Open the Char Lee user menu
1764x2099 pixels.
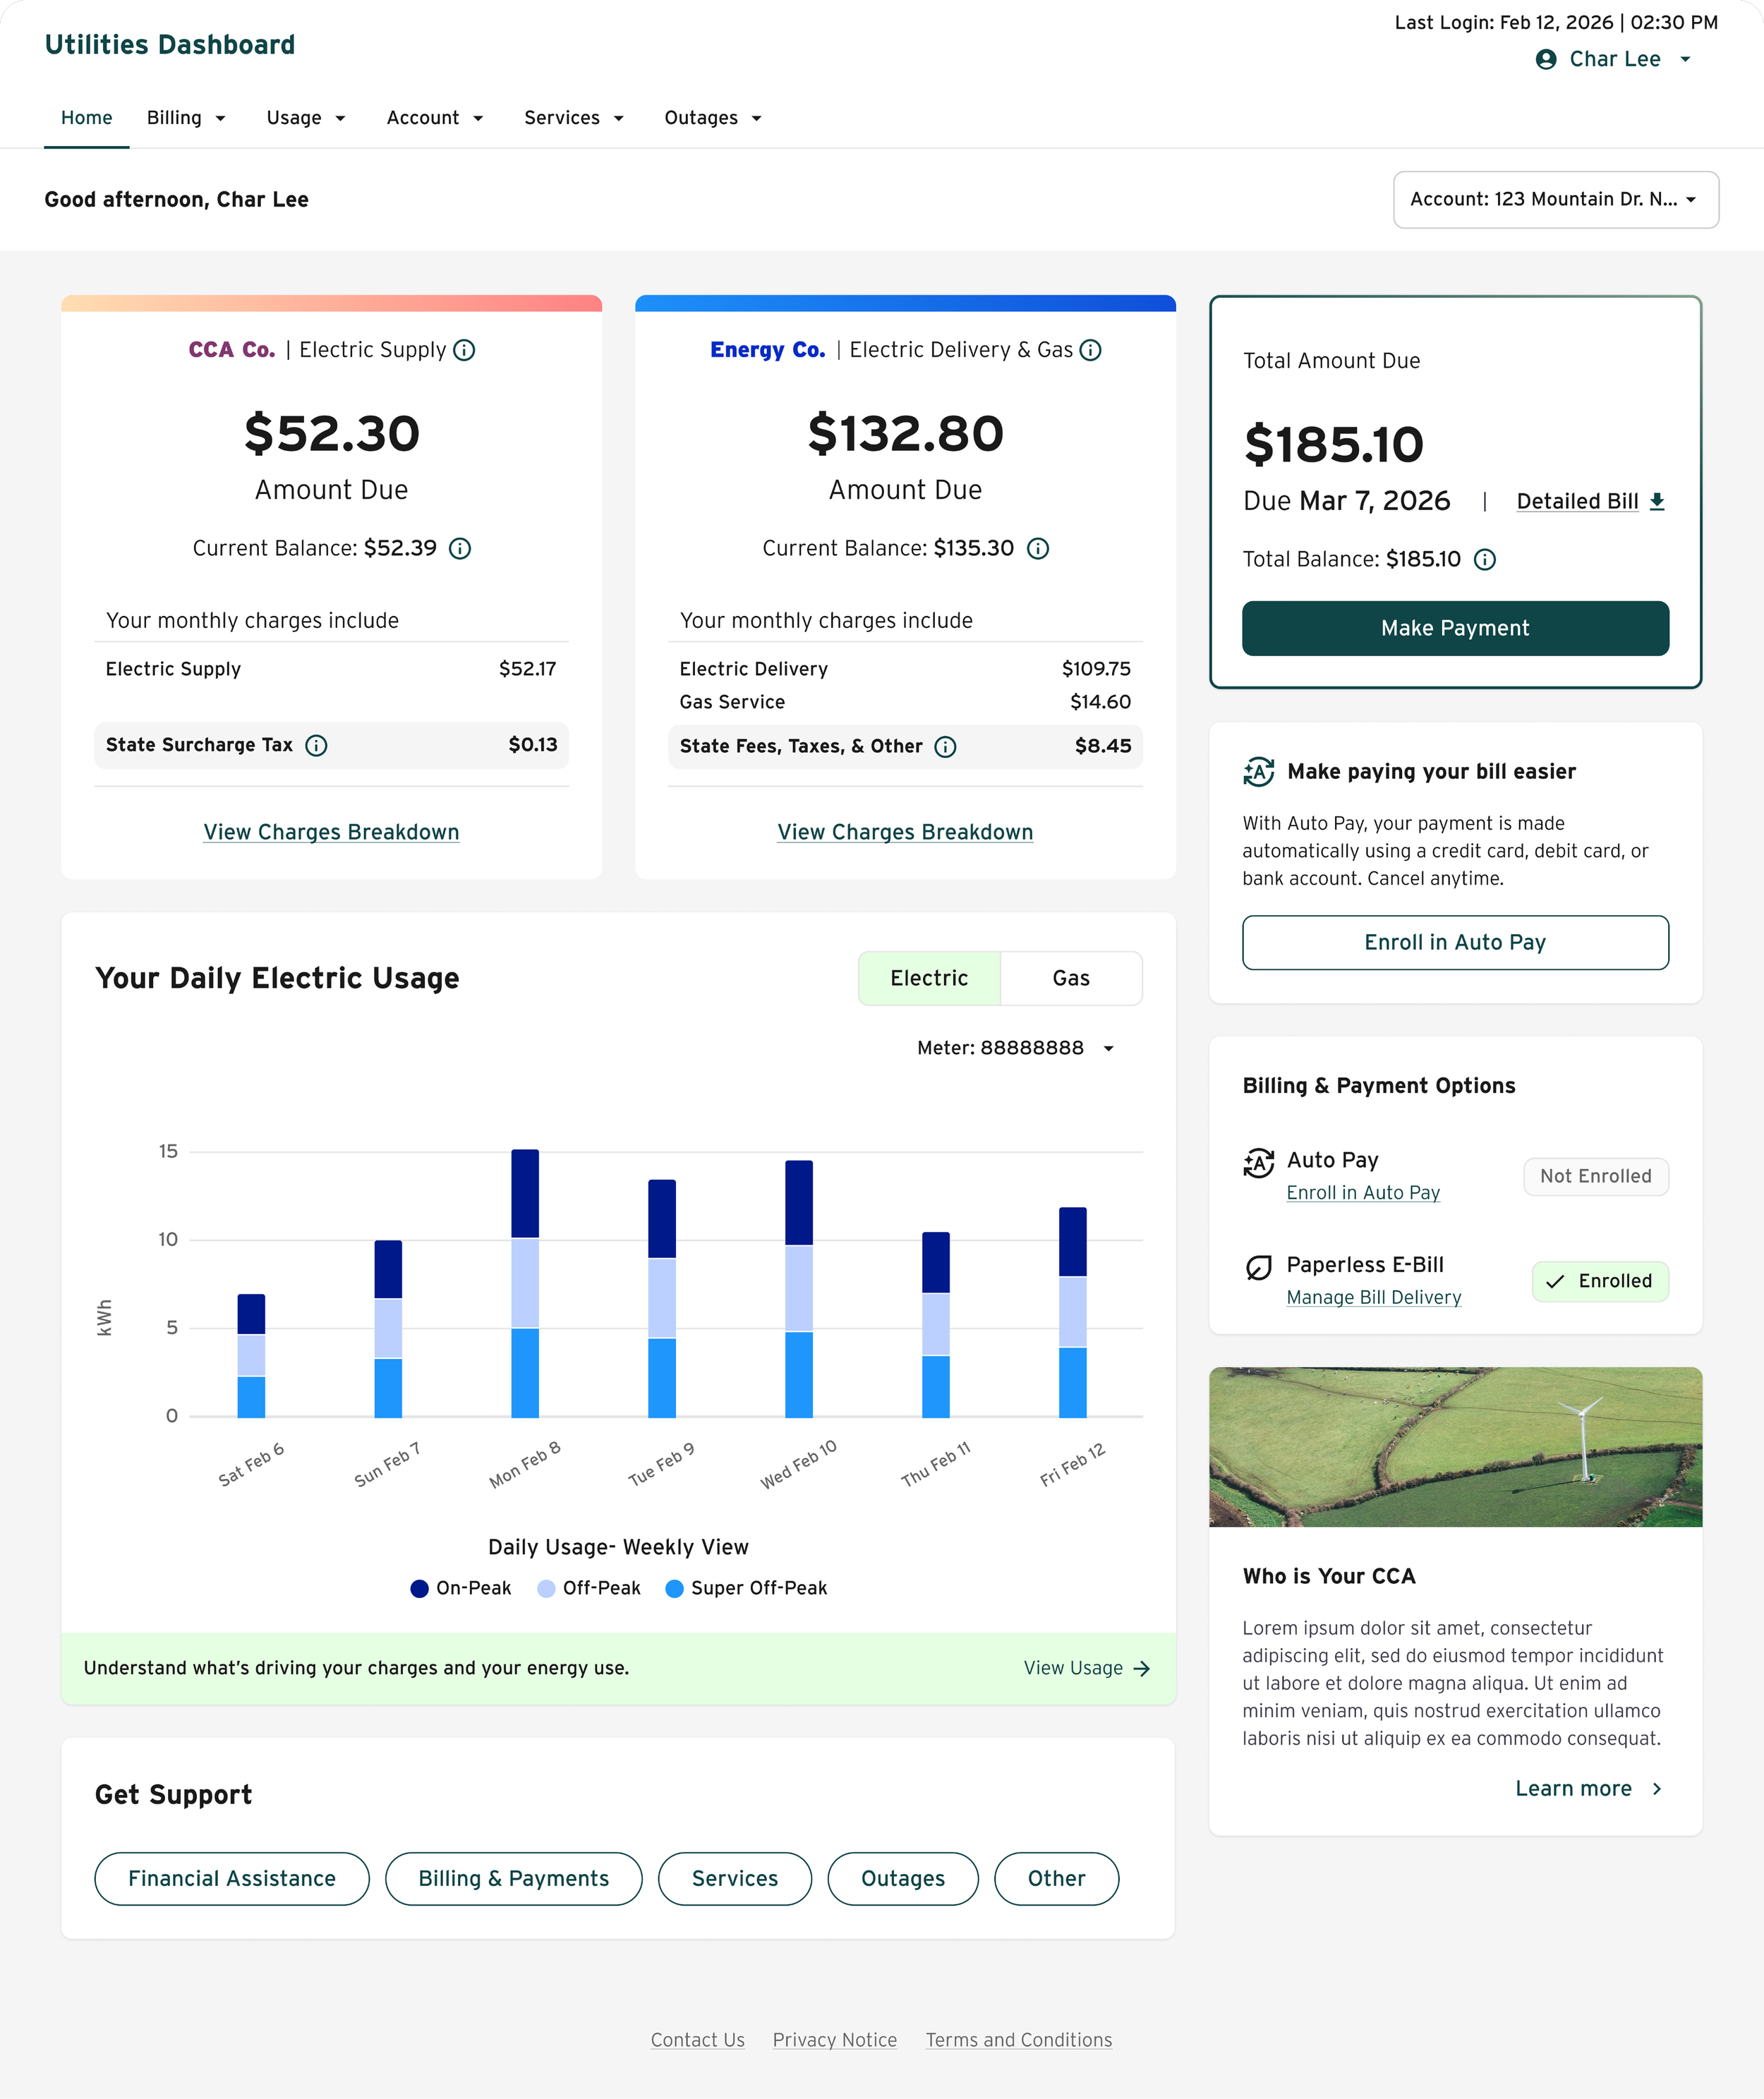click(1614, 59)
